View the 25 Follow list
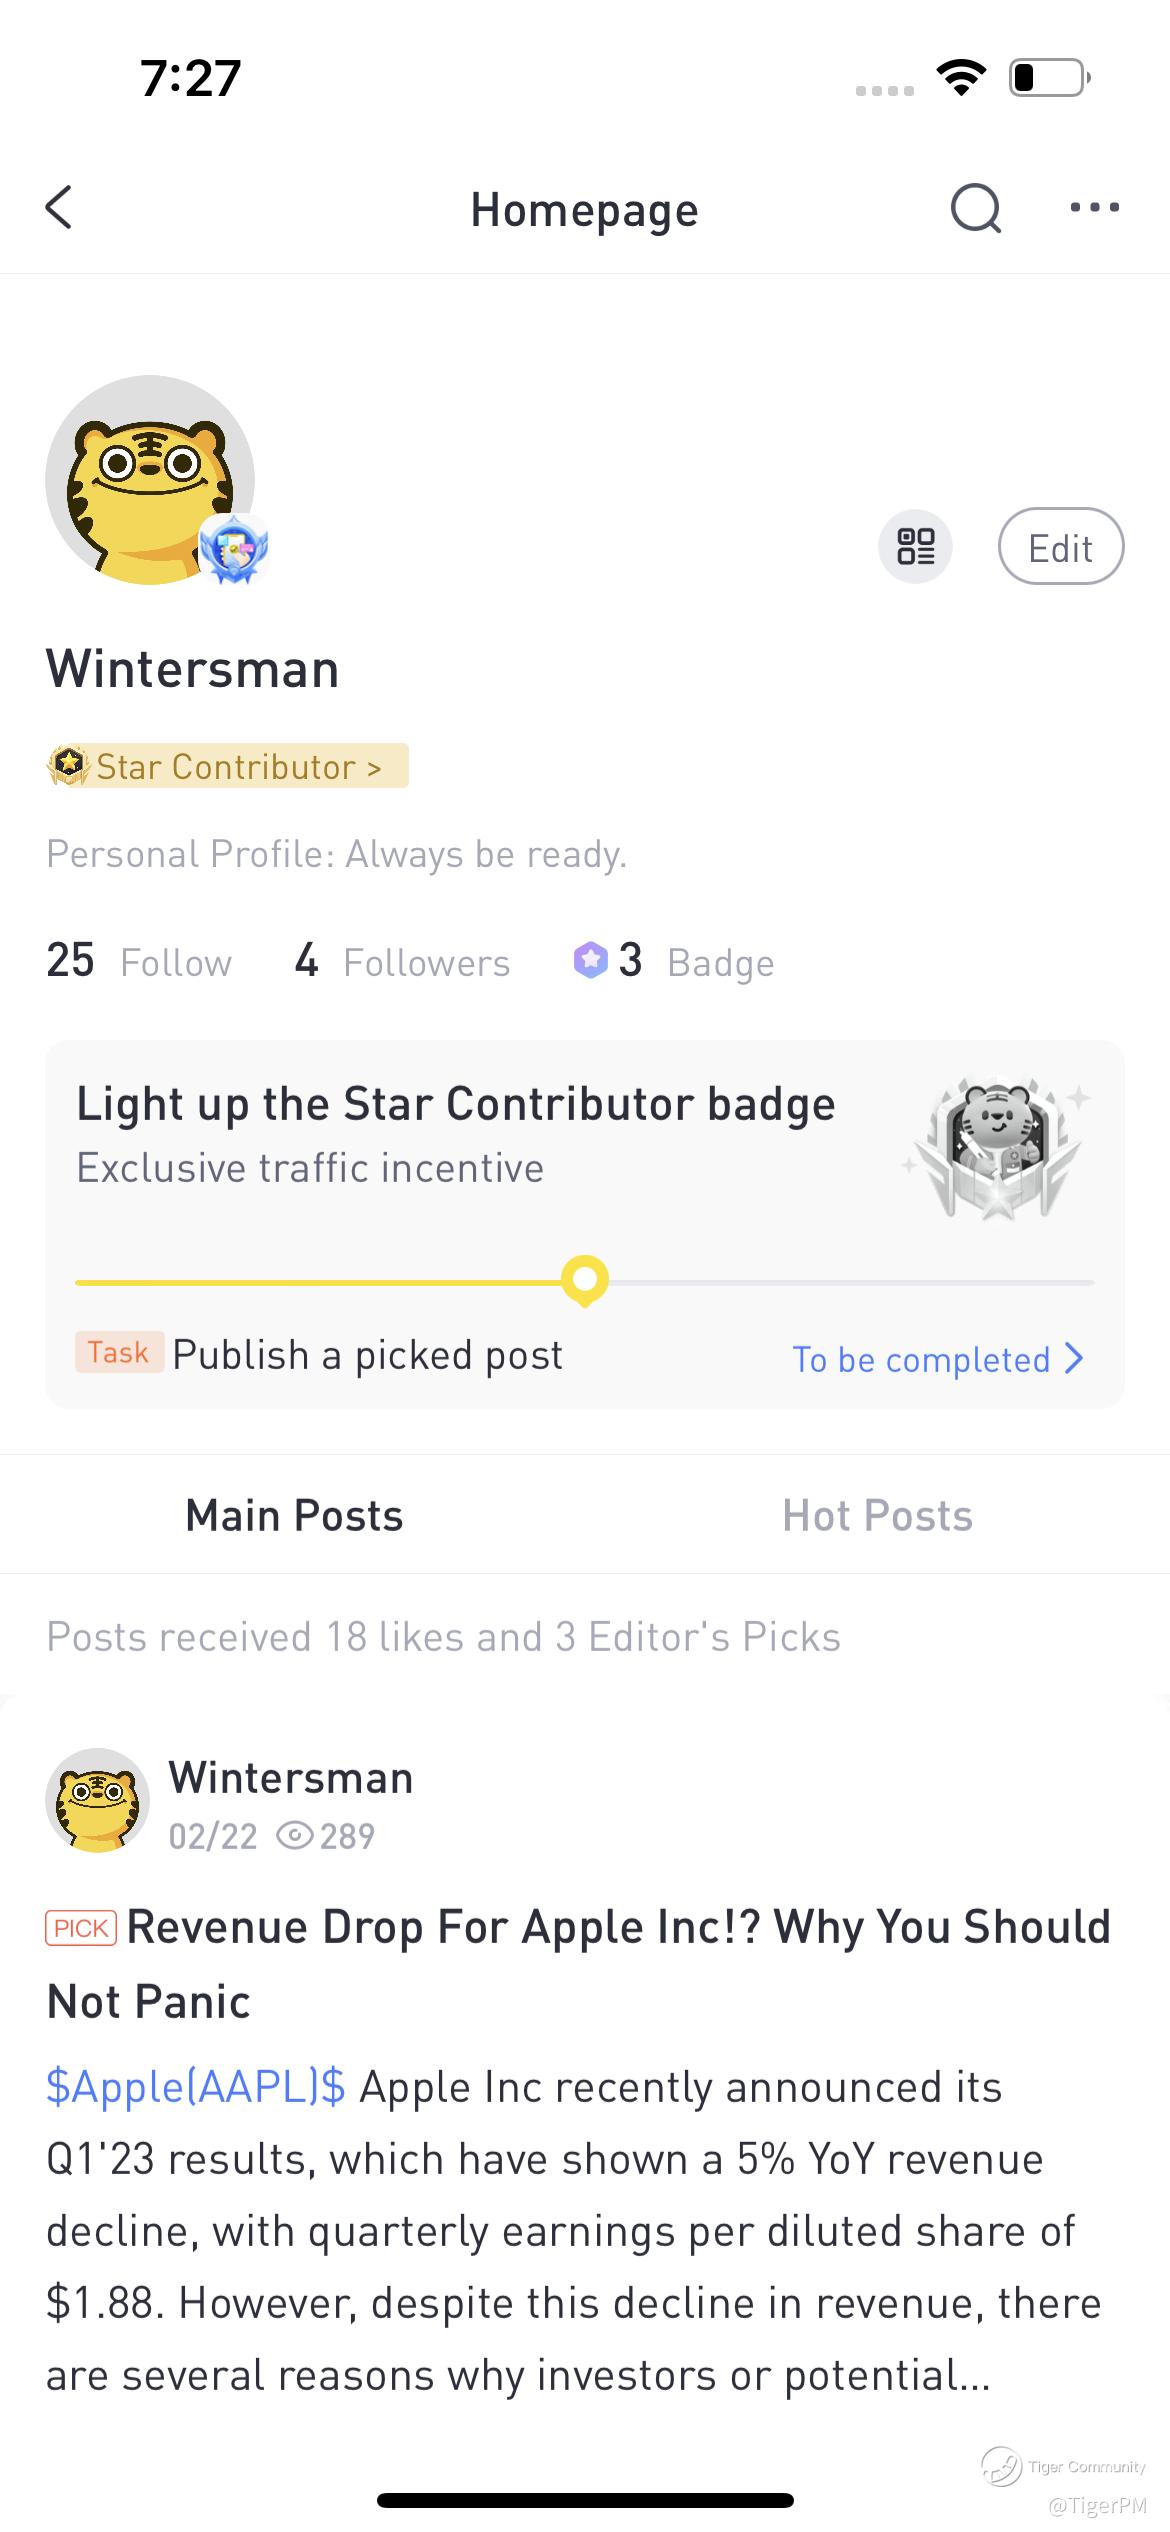 138,961
